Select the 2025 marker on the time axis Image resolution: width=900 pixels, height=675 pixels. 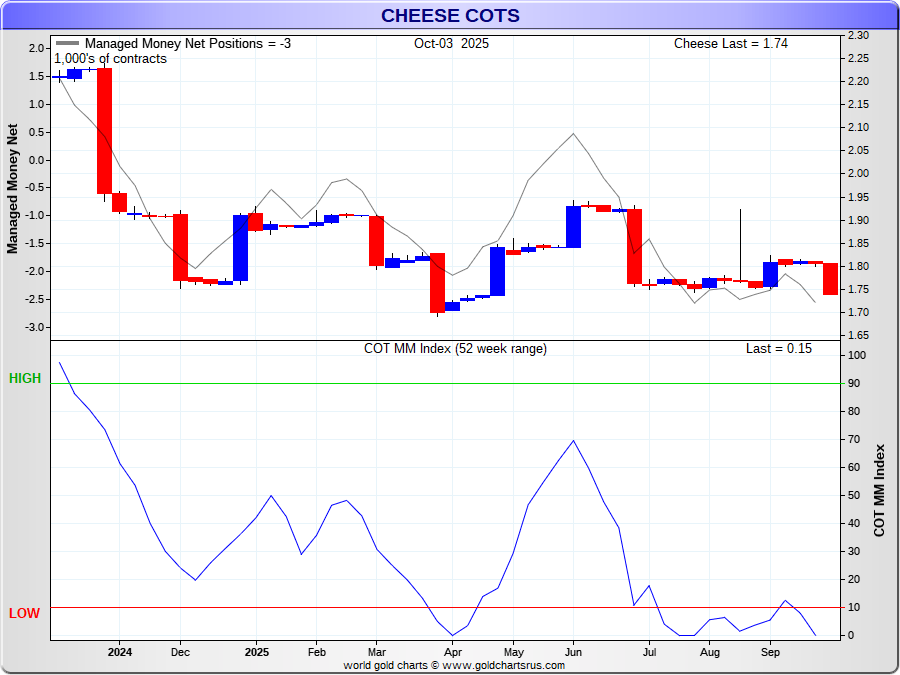[x=256, y=652]
